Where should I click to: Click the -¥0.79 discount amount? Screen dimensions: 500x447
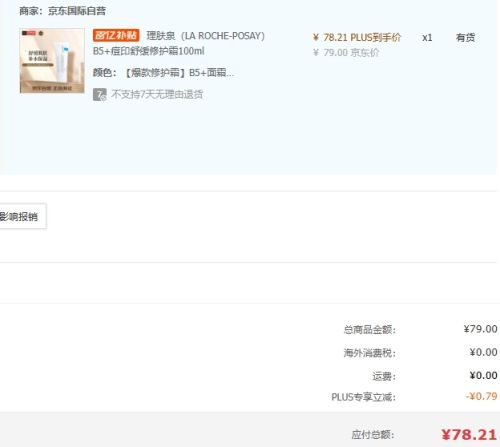tap(481, 396)
